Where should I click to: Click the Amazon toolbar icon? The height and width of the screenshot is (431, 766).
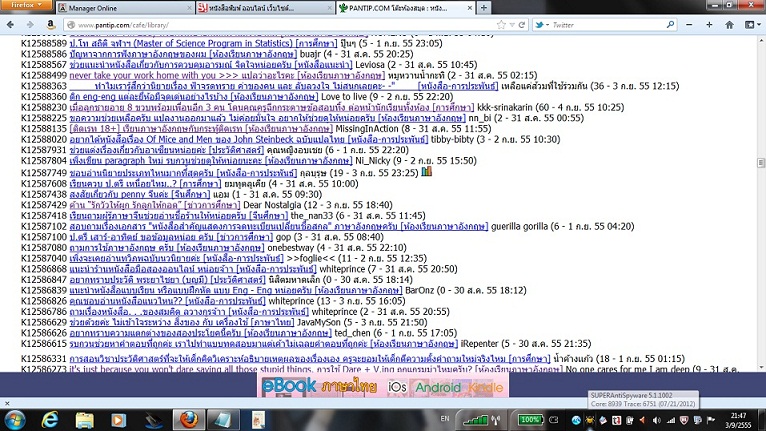coord(50,24)
